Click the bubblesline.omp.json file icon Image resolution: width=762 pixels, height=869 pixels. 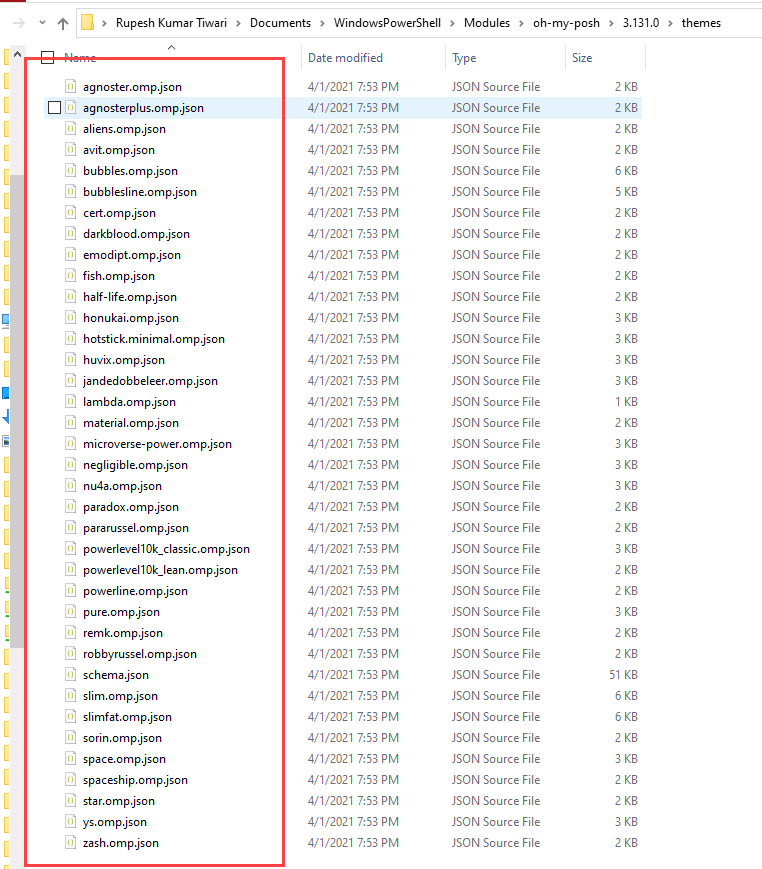70,192
